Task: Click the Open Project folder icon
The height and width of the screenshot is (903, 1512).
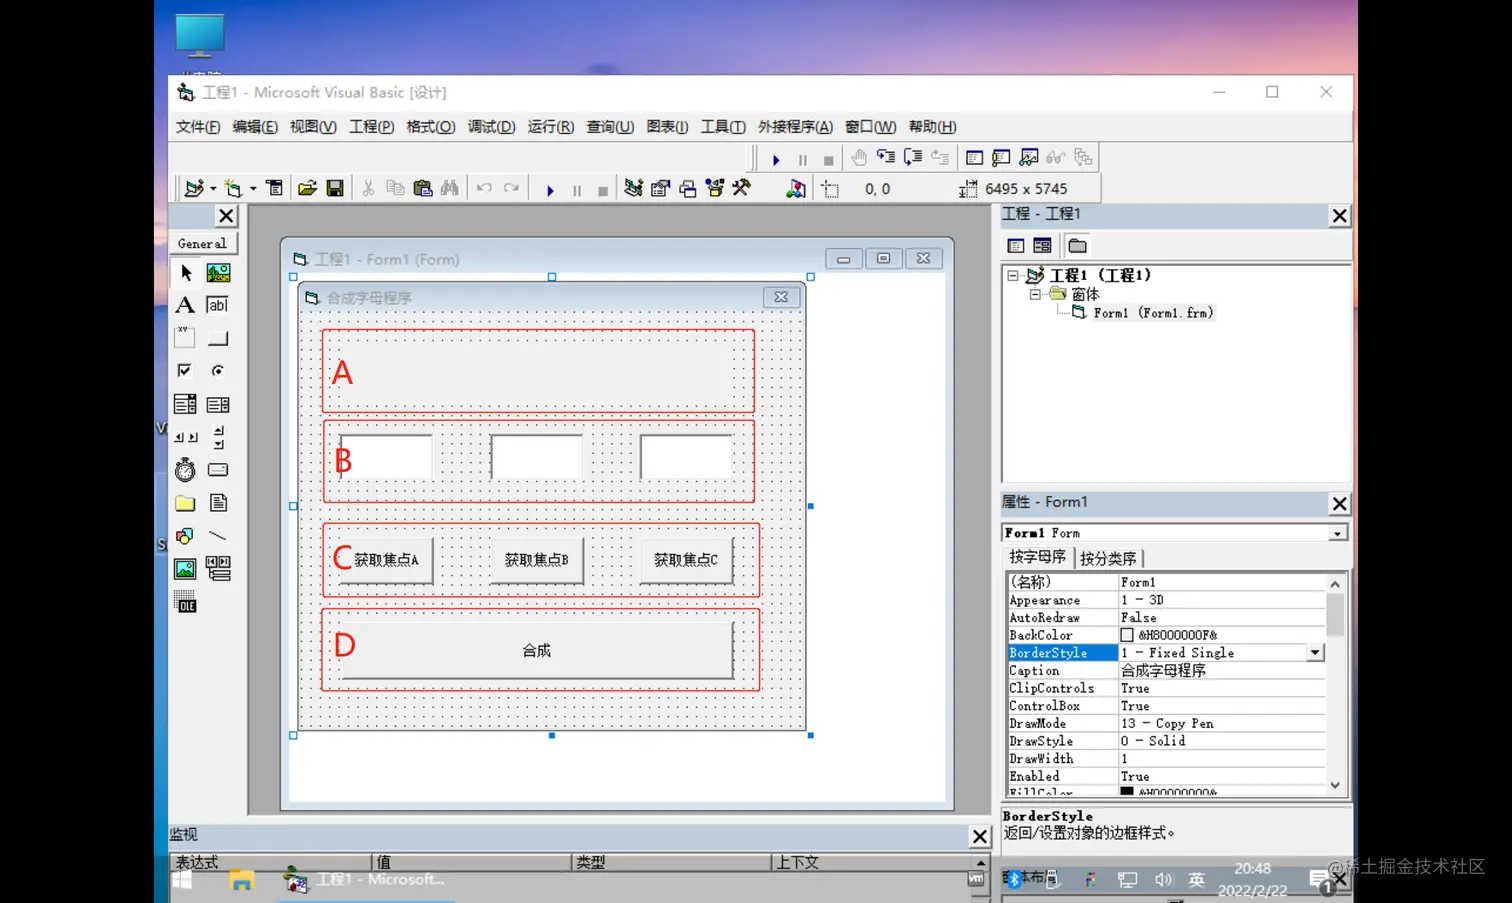Action: point(307,188)
